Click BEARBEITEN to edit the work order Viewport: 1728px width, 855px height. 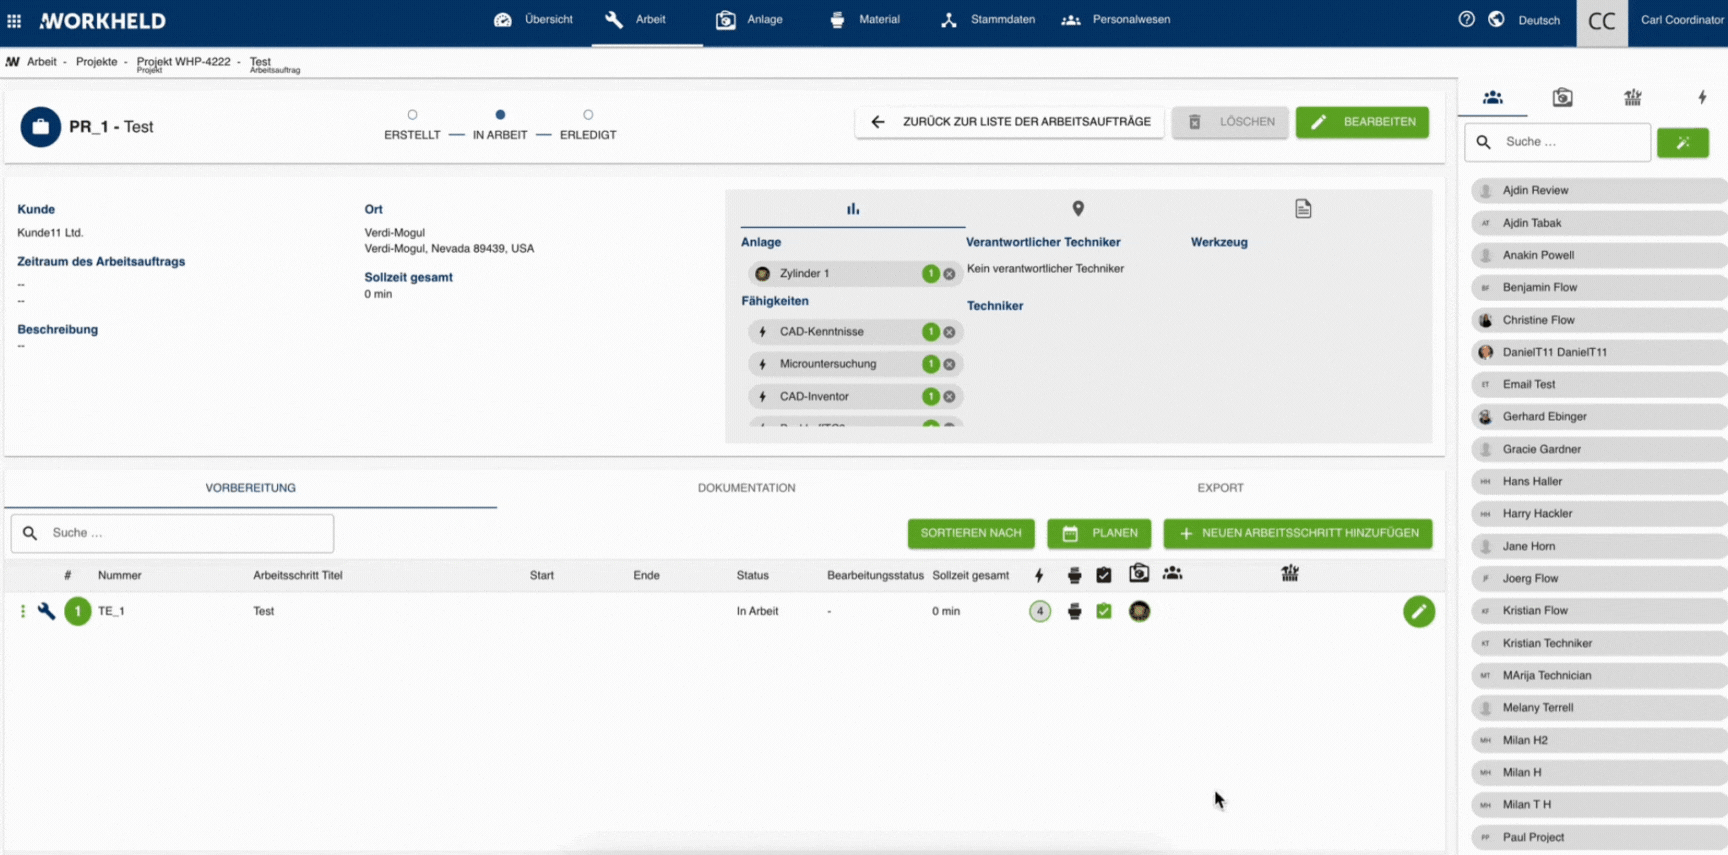(x=1362, y=122)
